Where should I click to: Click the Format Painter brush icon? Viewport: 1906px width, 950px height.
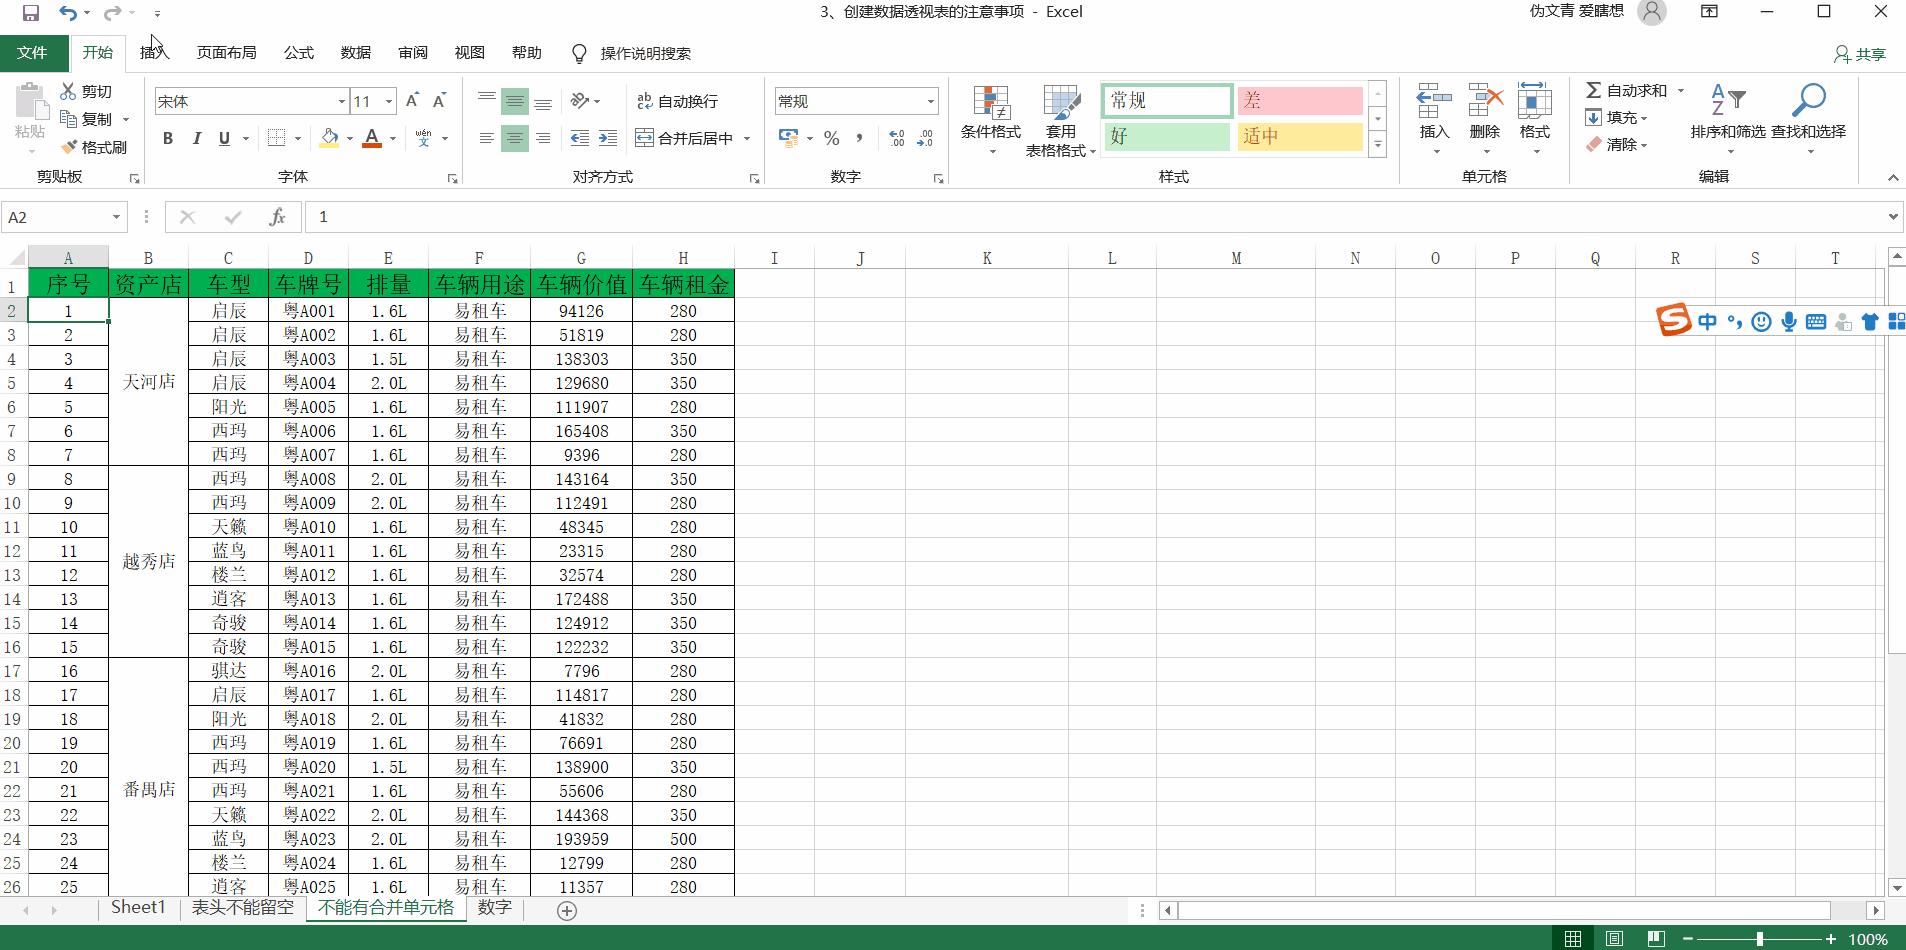coord(69,147)
